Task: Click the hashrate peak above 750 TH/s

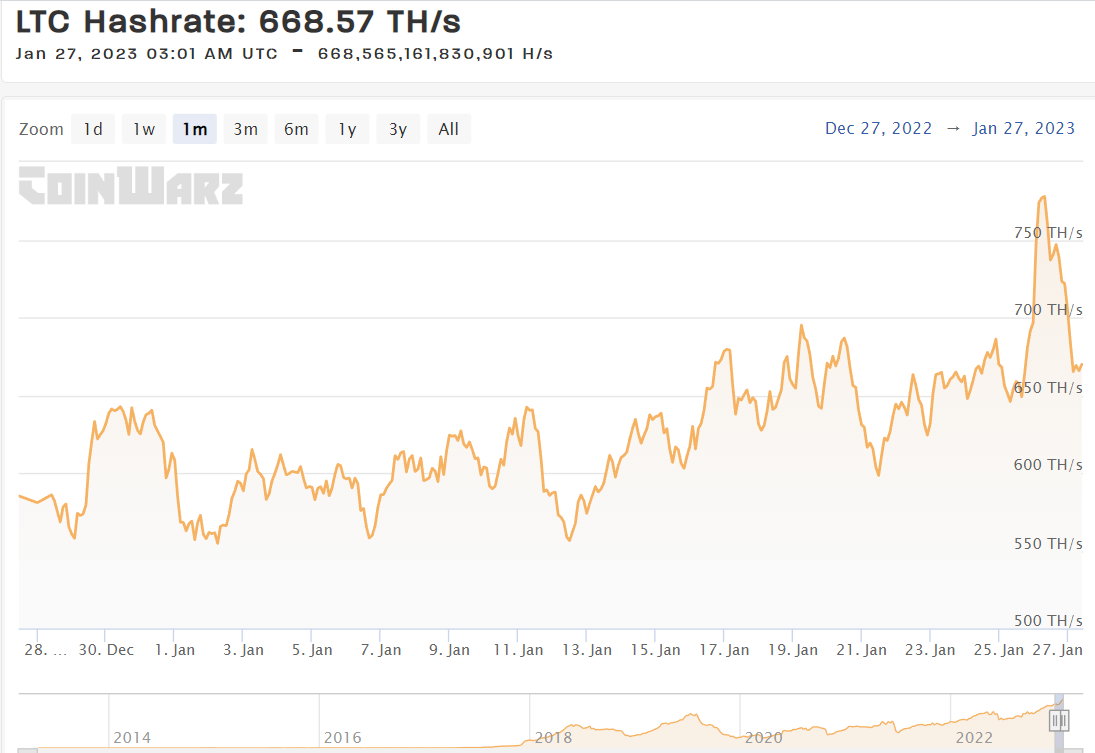Action: pos(1043,198)
